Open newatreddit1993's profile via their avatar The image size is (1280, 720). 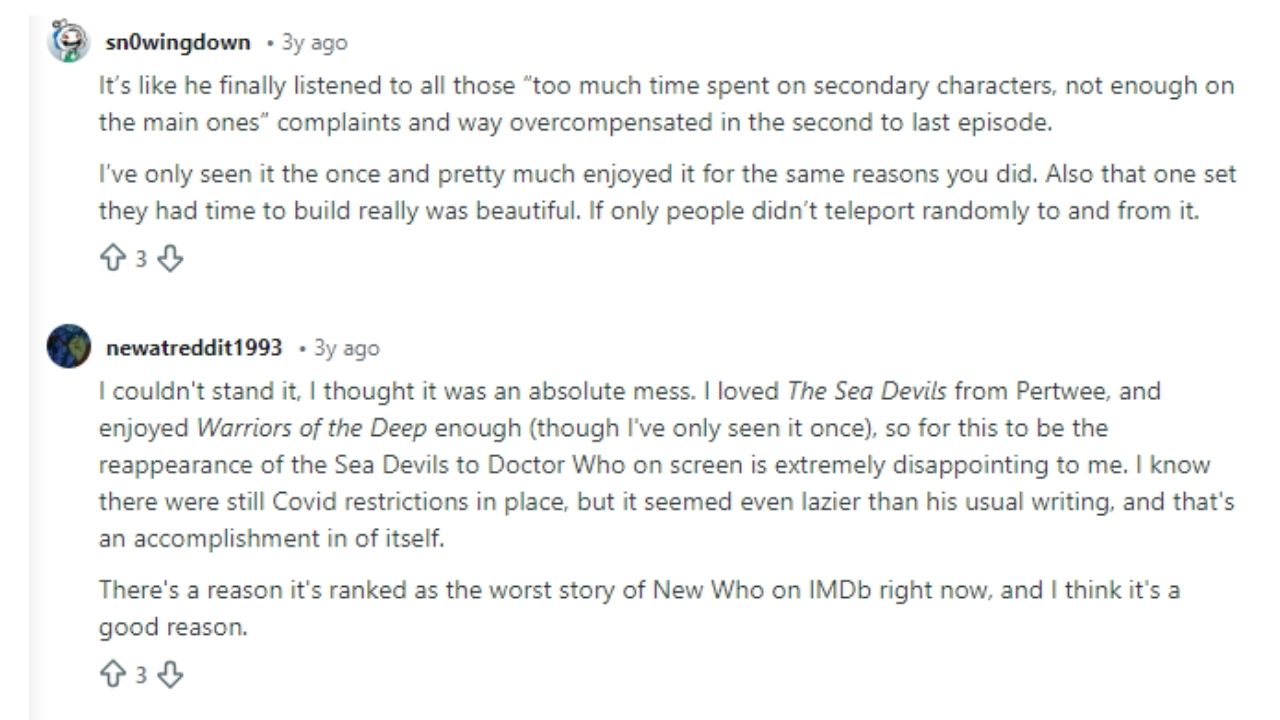coord(68,346)
